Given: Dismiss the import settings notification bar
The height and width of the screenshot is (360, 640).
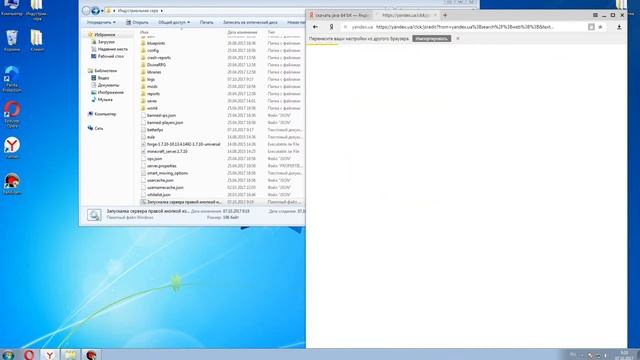Looking at the screenshot, I should click(x=458, y=38).
